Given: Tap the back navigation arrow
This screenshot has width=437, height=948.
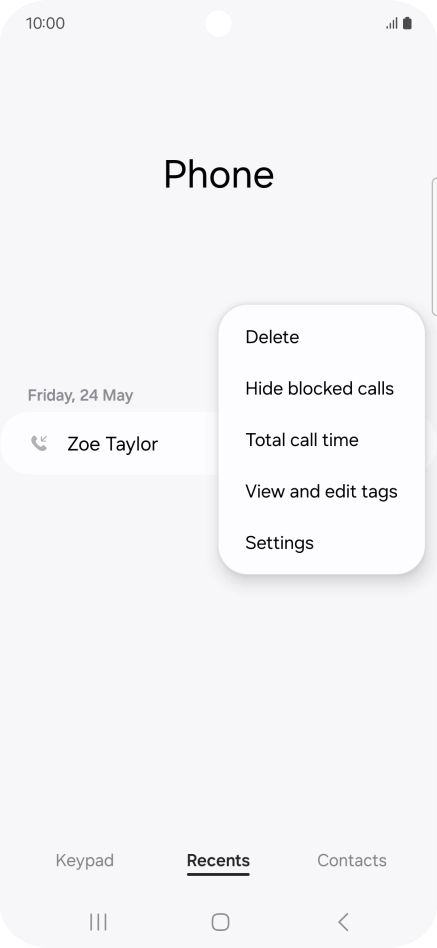Looking at the screenshot, I should pyautogui.click(x=343, y=922).
